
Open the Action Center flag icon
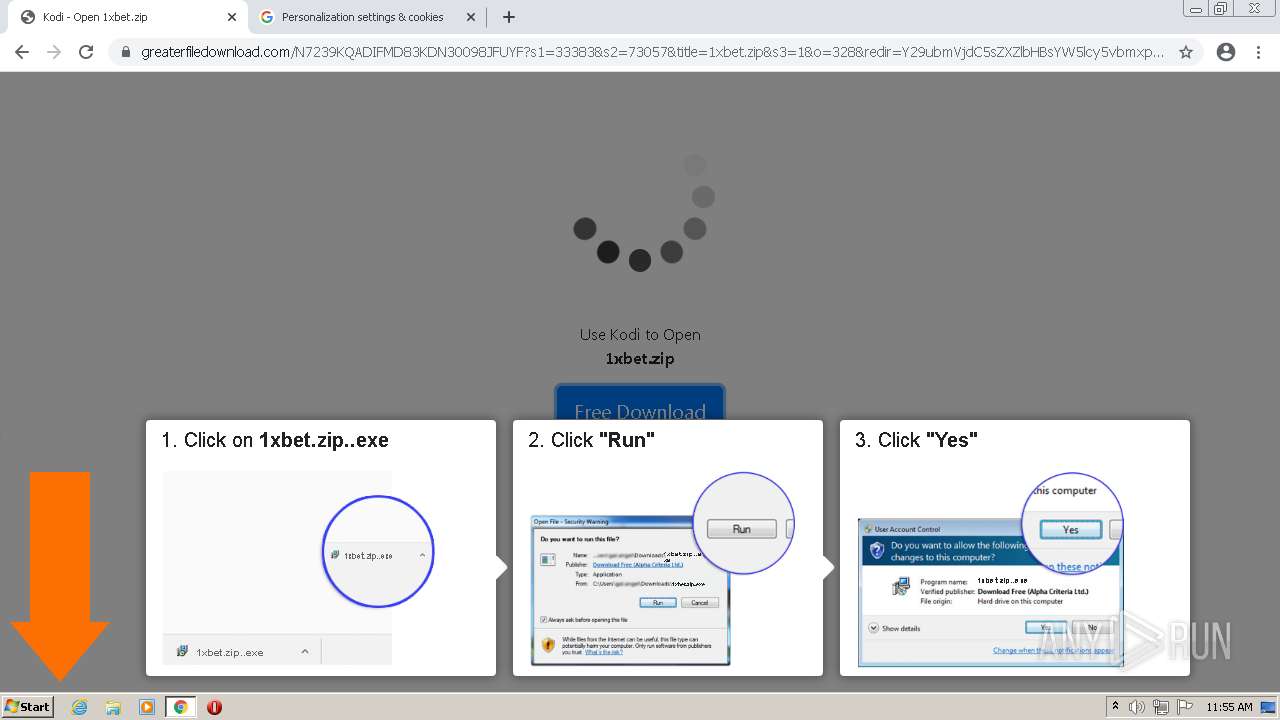click(x=1185, y=707)
